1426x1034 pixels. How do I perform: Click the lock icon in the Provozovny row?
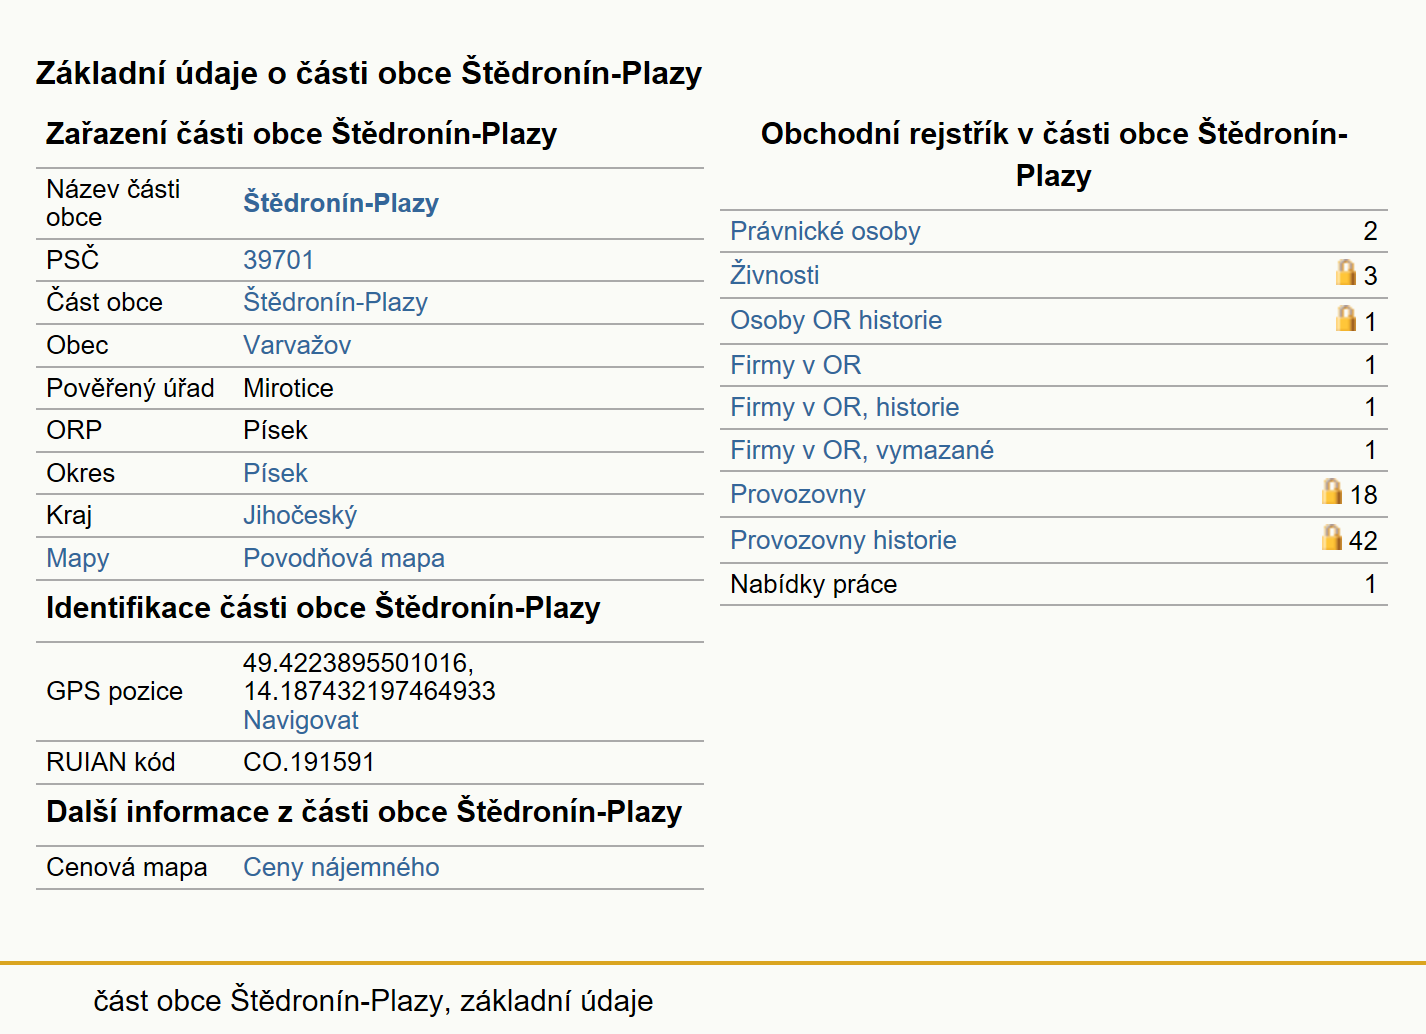click(x=1331, y=491)
